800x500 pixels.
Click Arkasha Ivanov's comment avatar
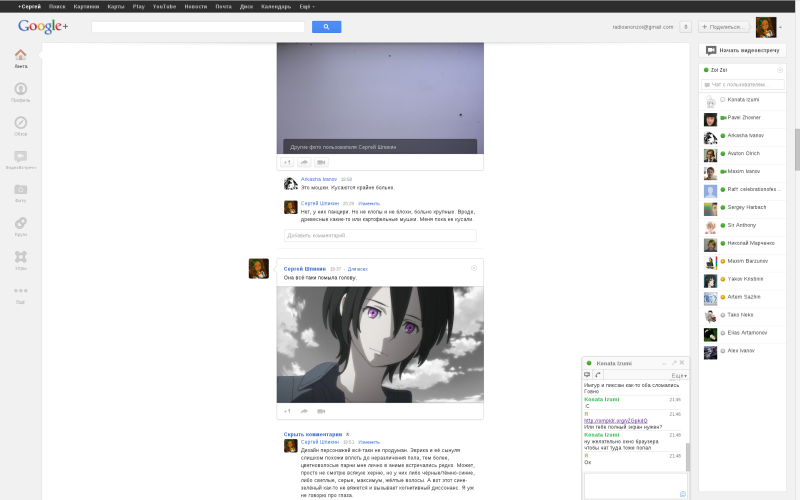click(x=291, y=183)
